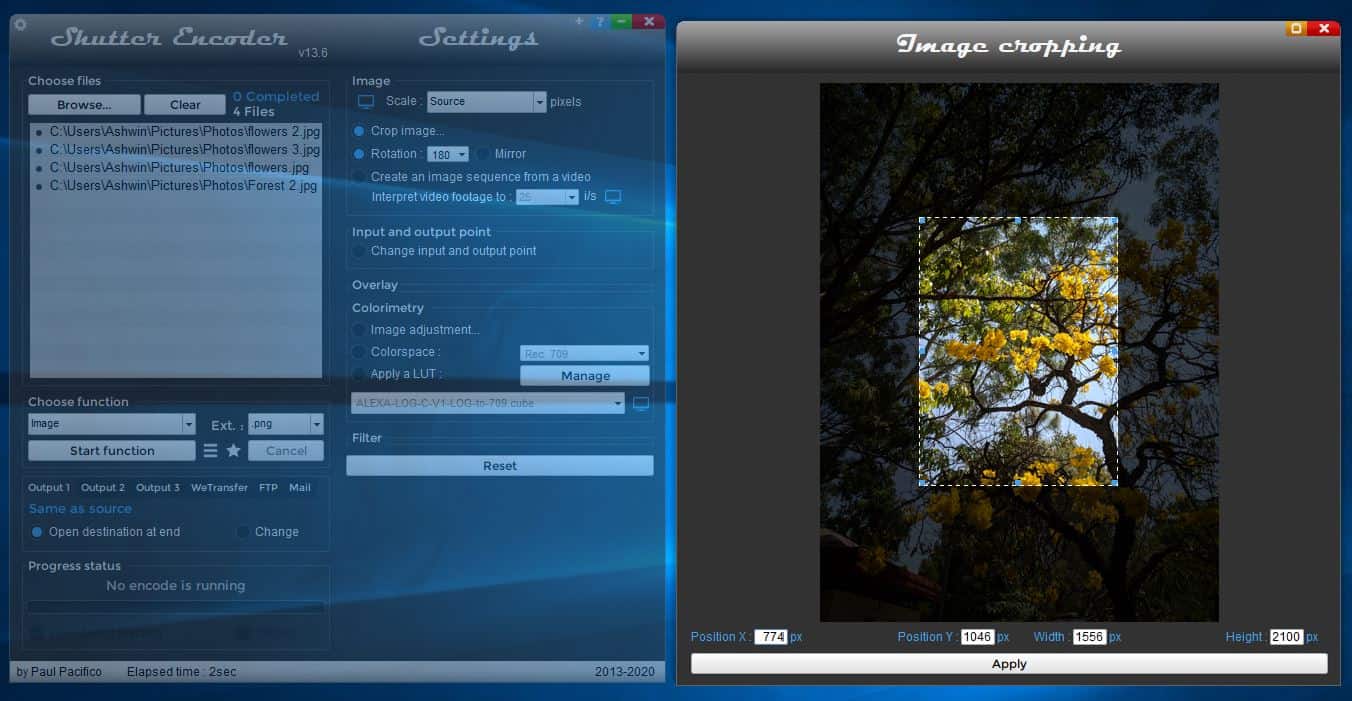Click the monitor icon beside the LUT dropdown
Screen dimensions: 1352x701
click(x=640, y=403)
